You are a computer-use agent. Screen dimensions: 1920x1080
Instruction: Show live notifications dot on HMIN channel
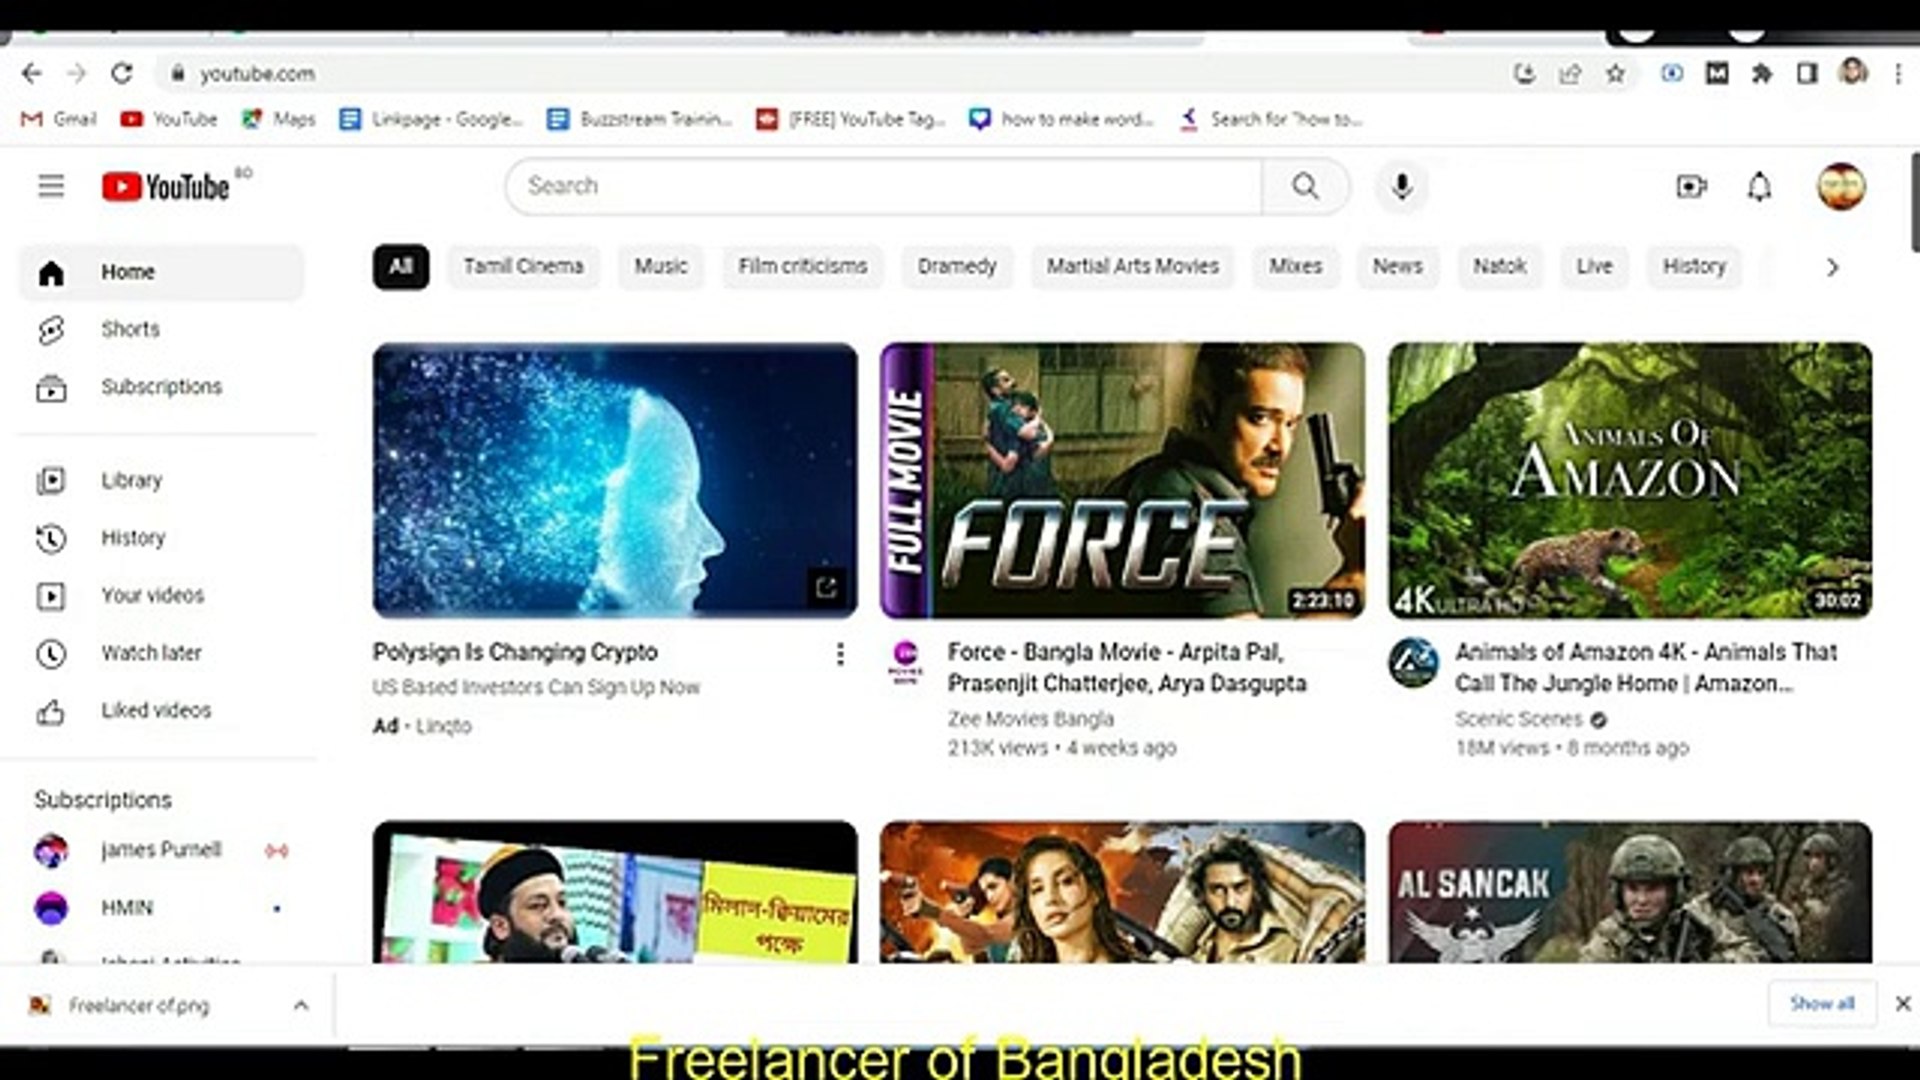click(x=277, y=908)
